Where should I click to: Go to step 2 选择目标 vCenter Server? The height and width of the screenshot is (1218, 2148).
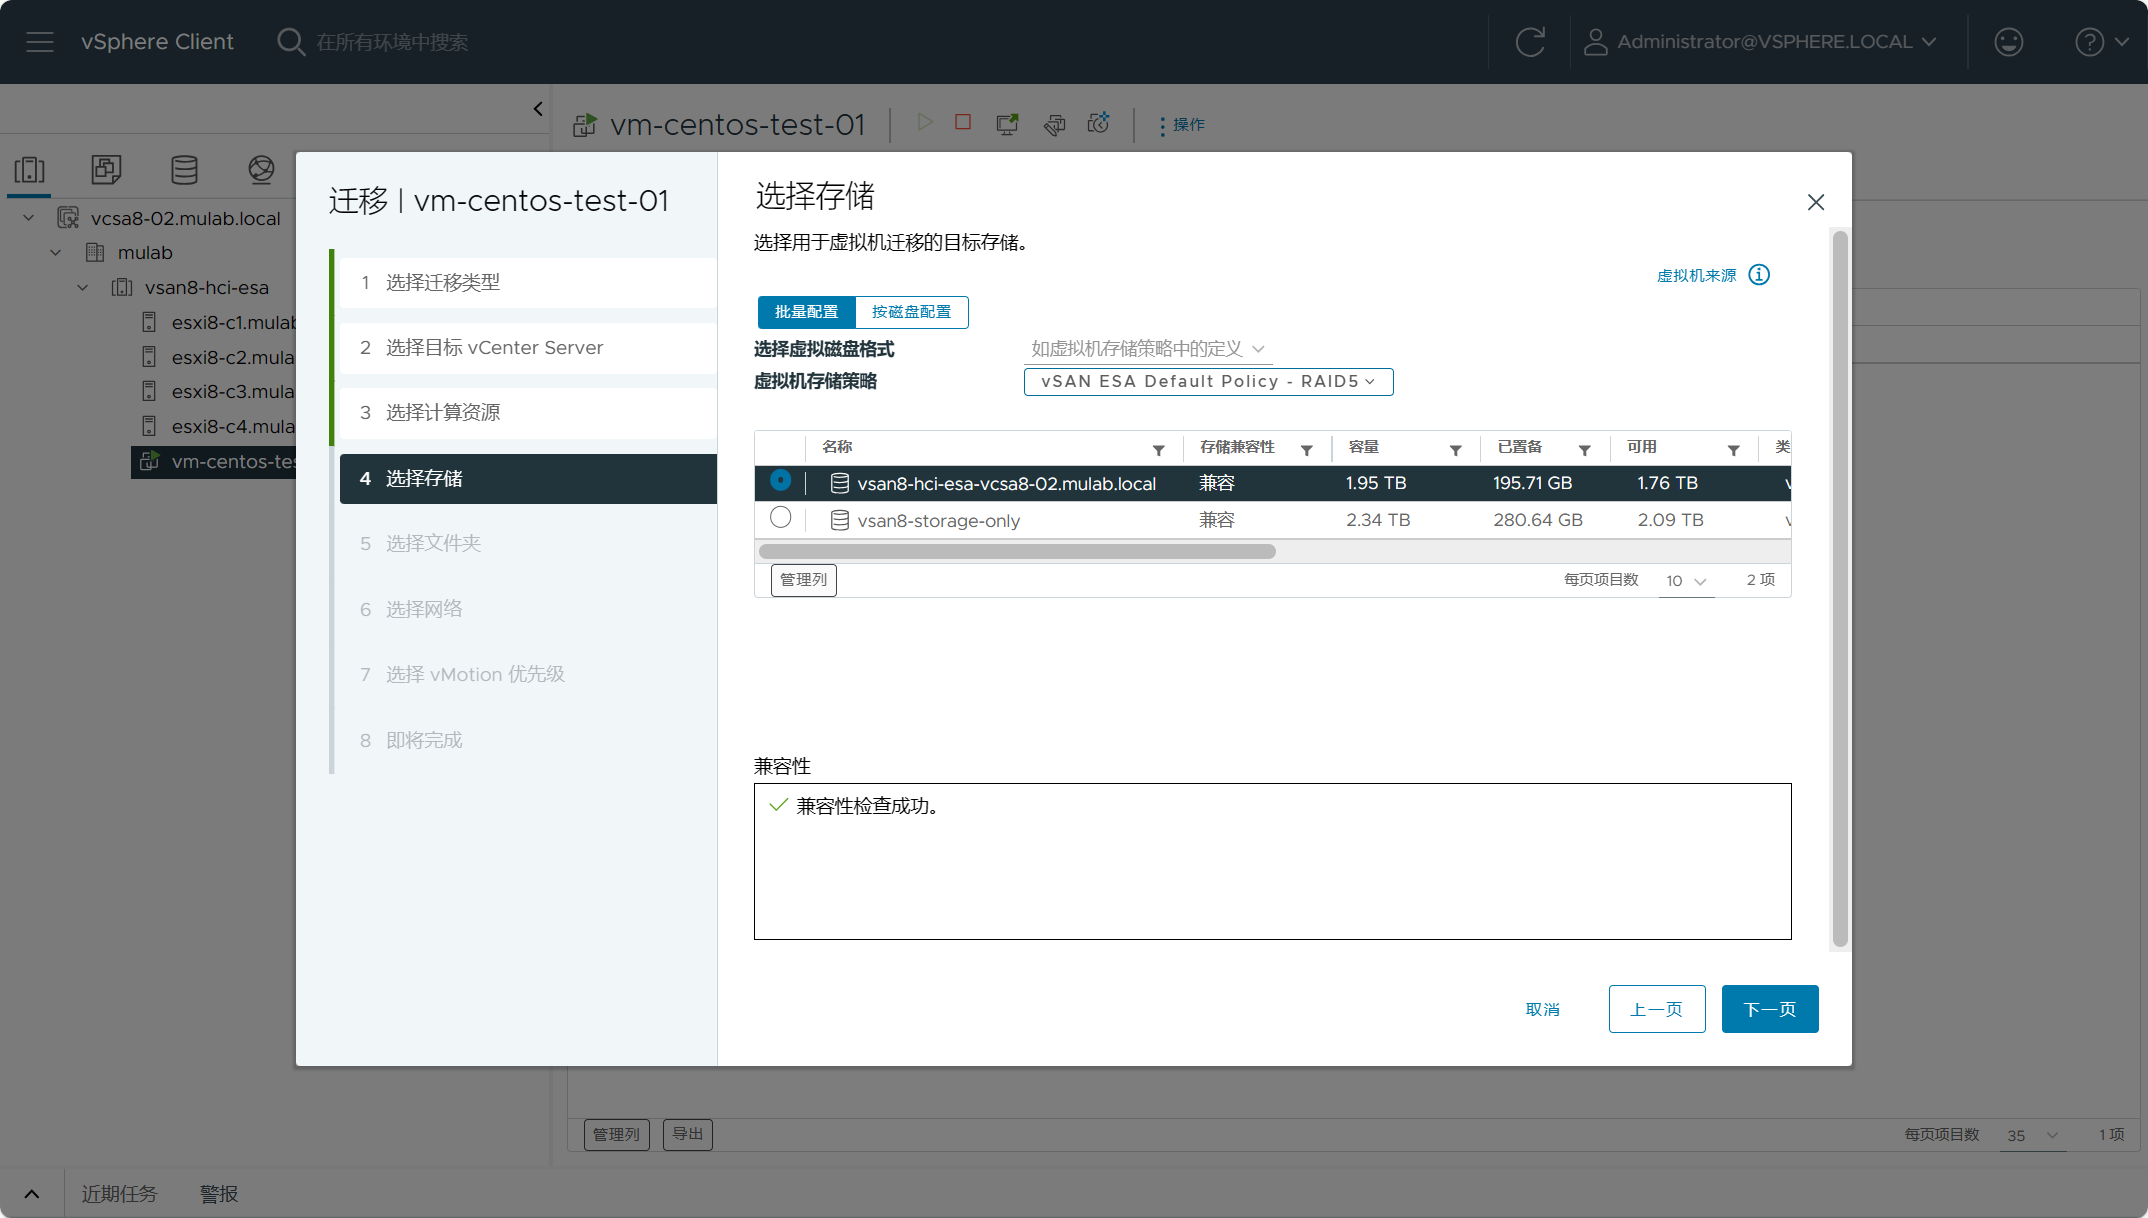(x=528, y=348)
